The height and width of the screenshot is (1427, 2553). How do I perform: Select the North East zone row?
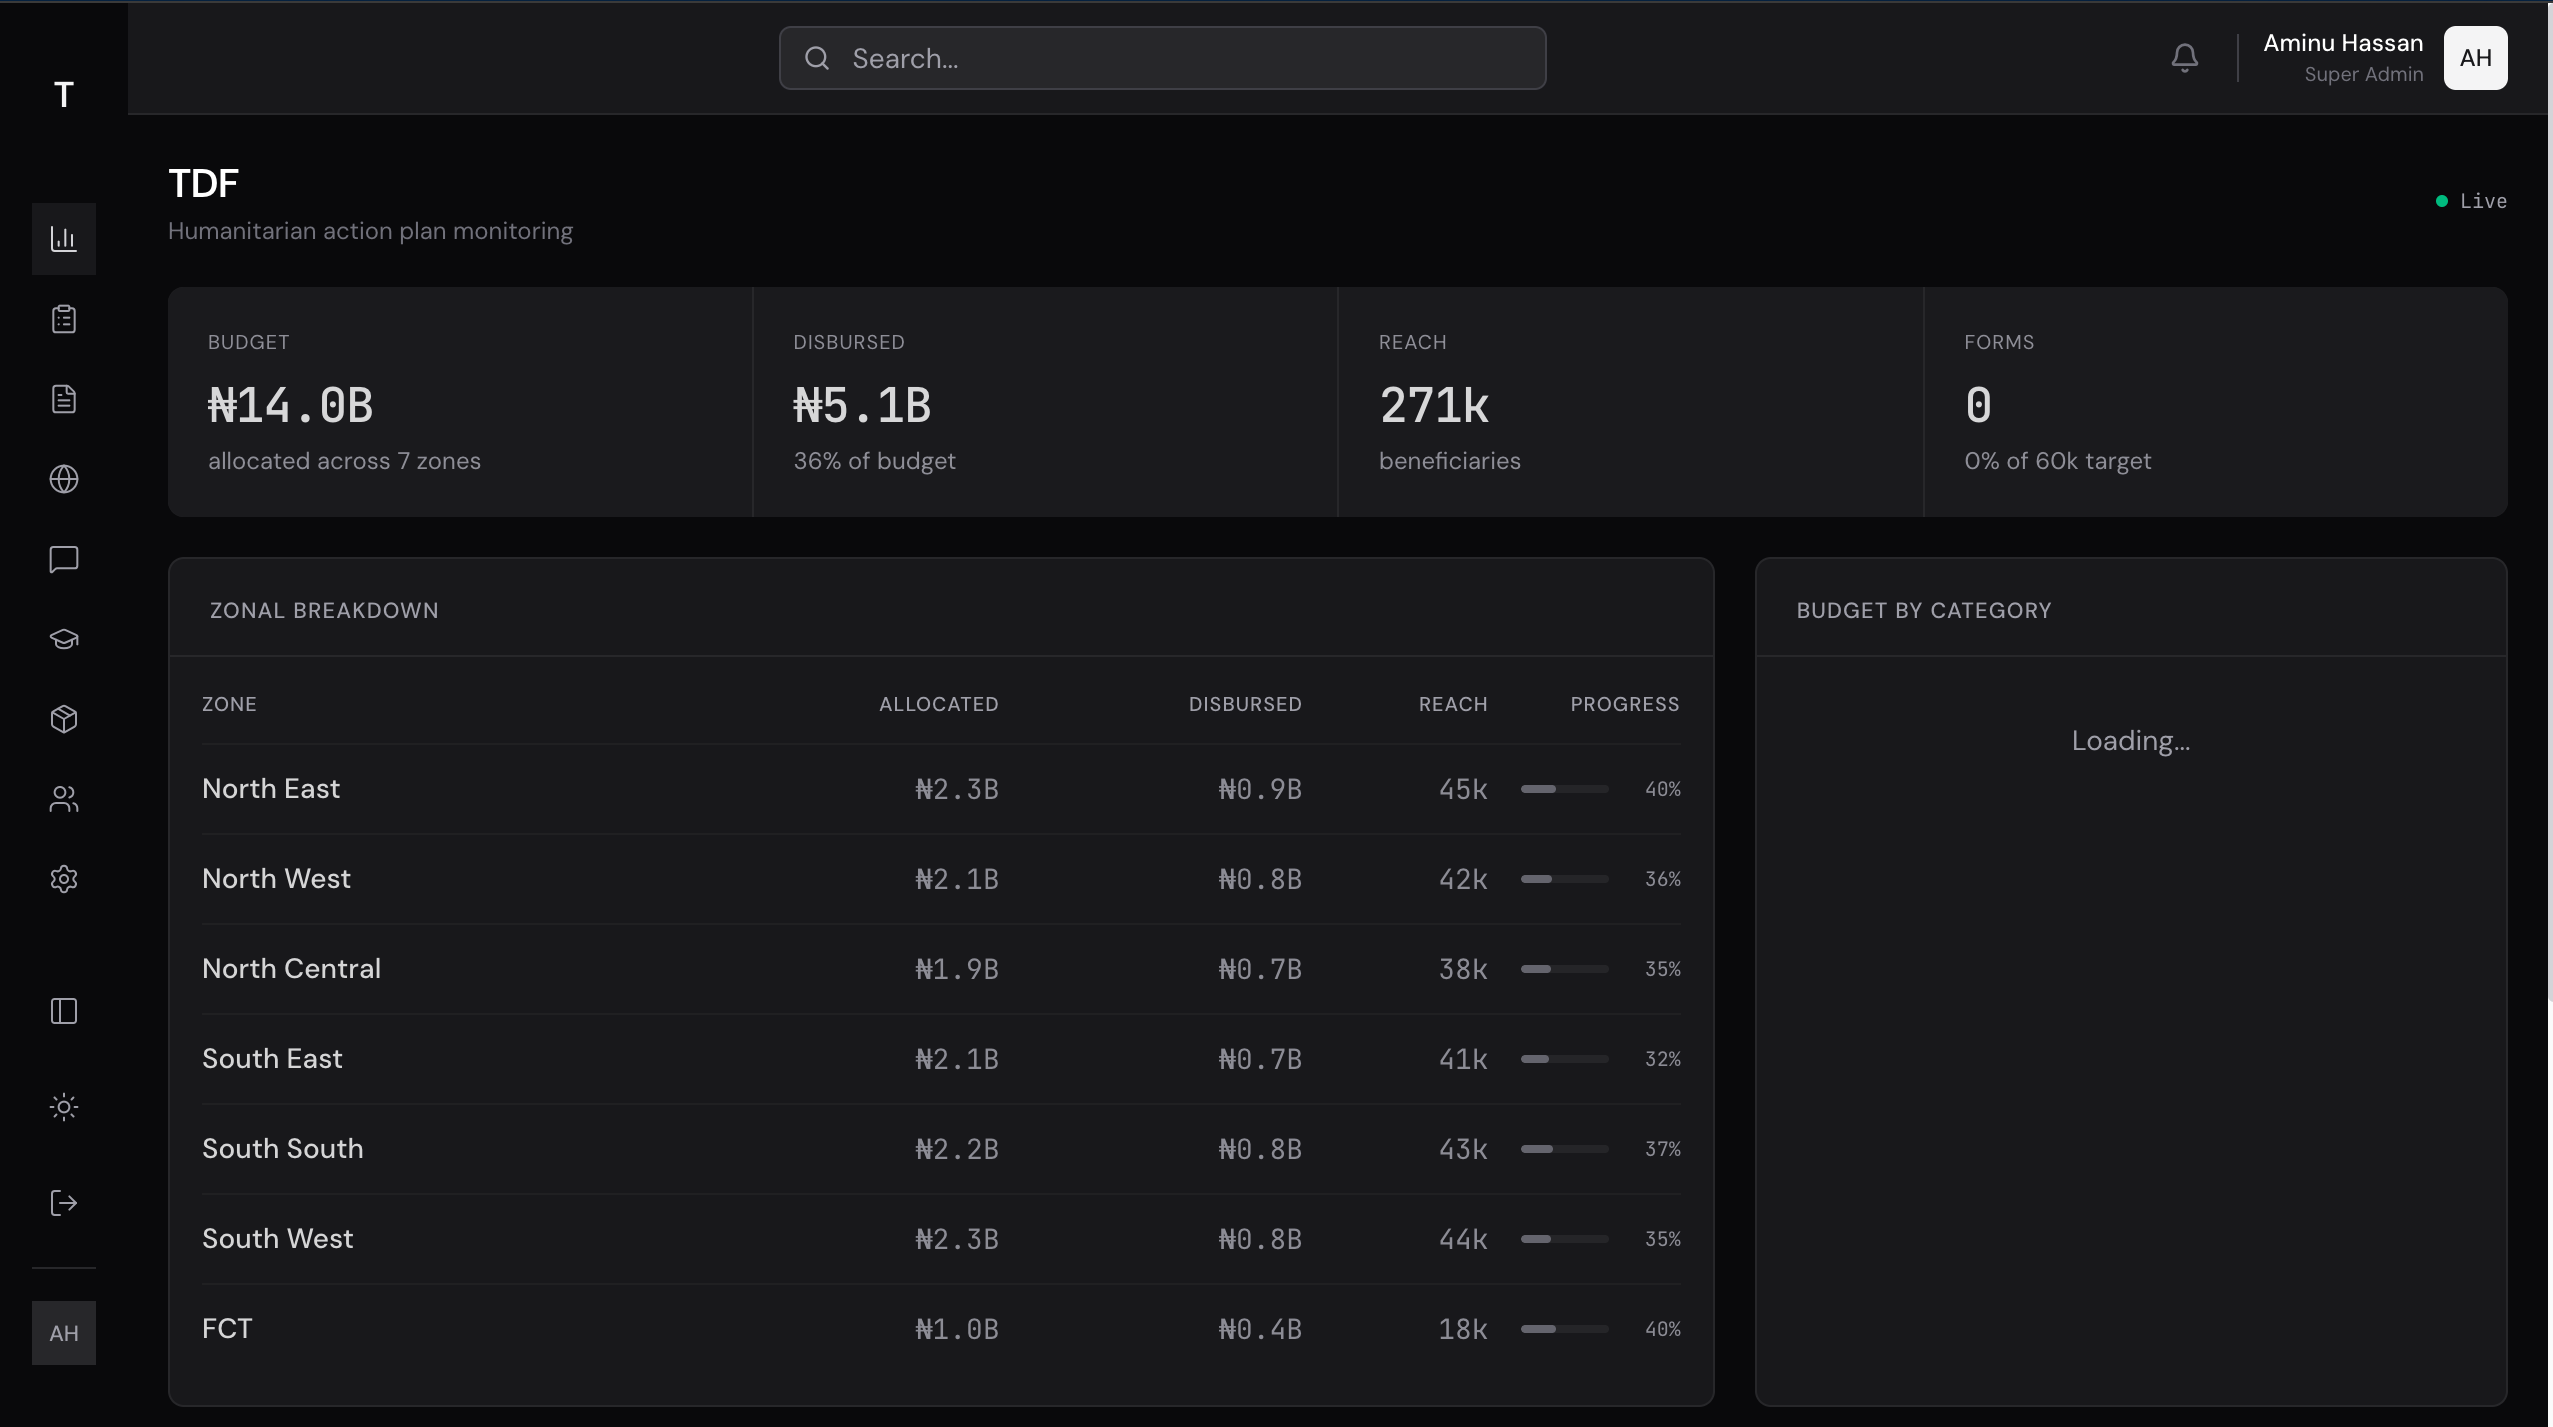[x=271, y=789]
